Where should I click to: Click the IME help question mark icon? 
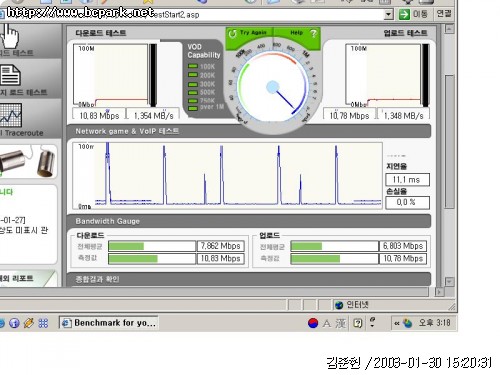(x=358, y=323)
